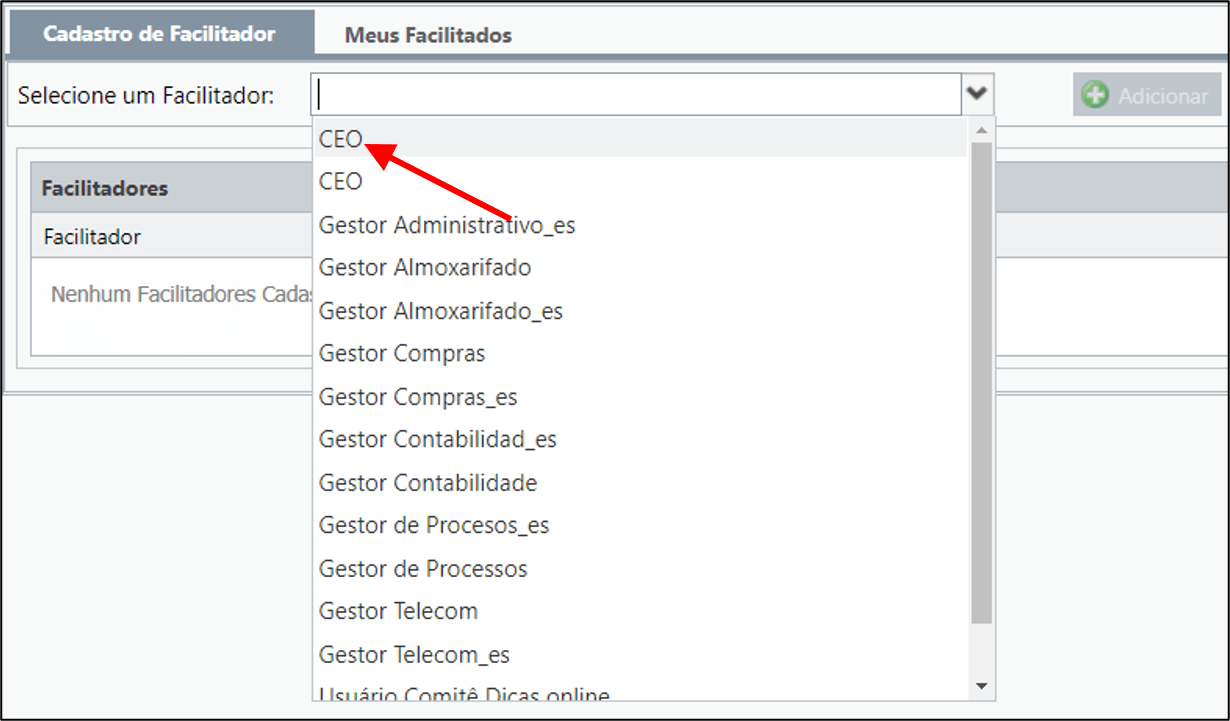The width and height of the screenshot is (1230, 721).
Task: Pick the Gestor Compras_es item
Action: pyautogui.click(x=640, y=397)
